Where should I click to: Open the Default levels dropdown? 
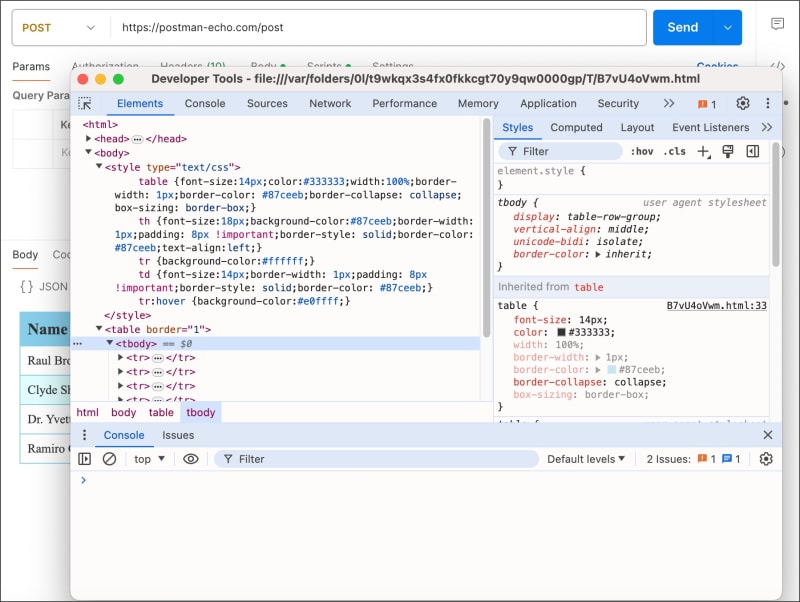point(586,459)
